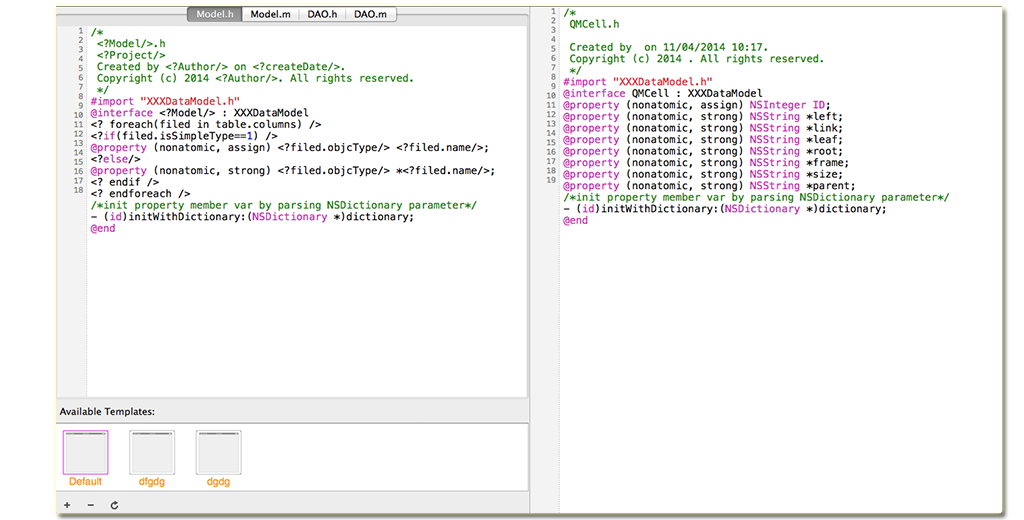Click the '<?else/>' template line
This screenshot has height=520, width=1024.
coord(116,159)
